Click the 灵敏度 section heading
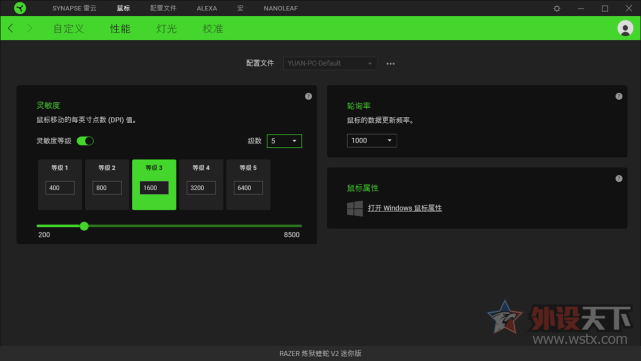The height and width of the screenshot is (361, 641). 48,105
